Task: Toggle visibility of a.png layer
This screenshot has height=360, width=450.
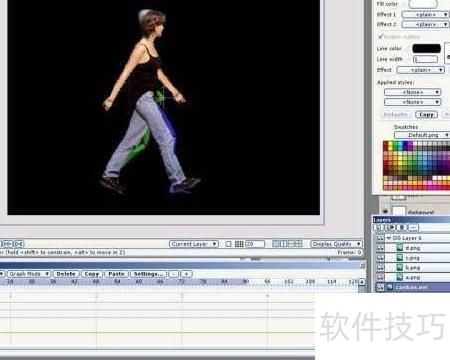Action: pyautogui.click(x=380, y=277)
